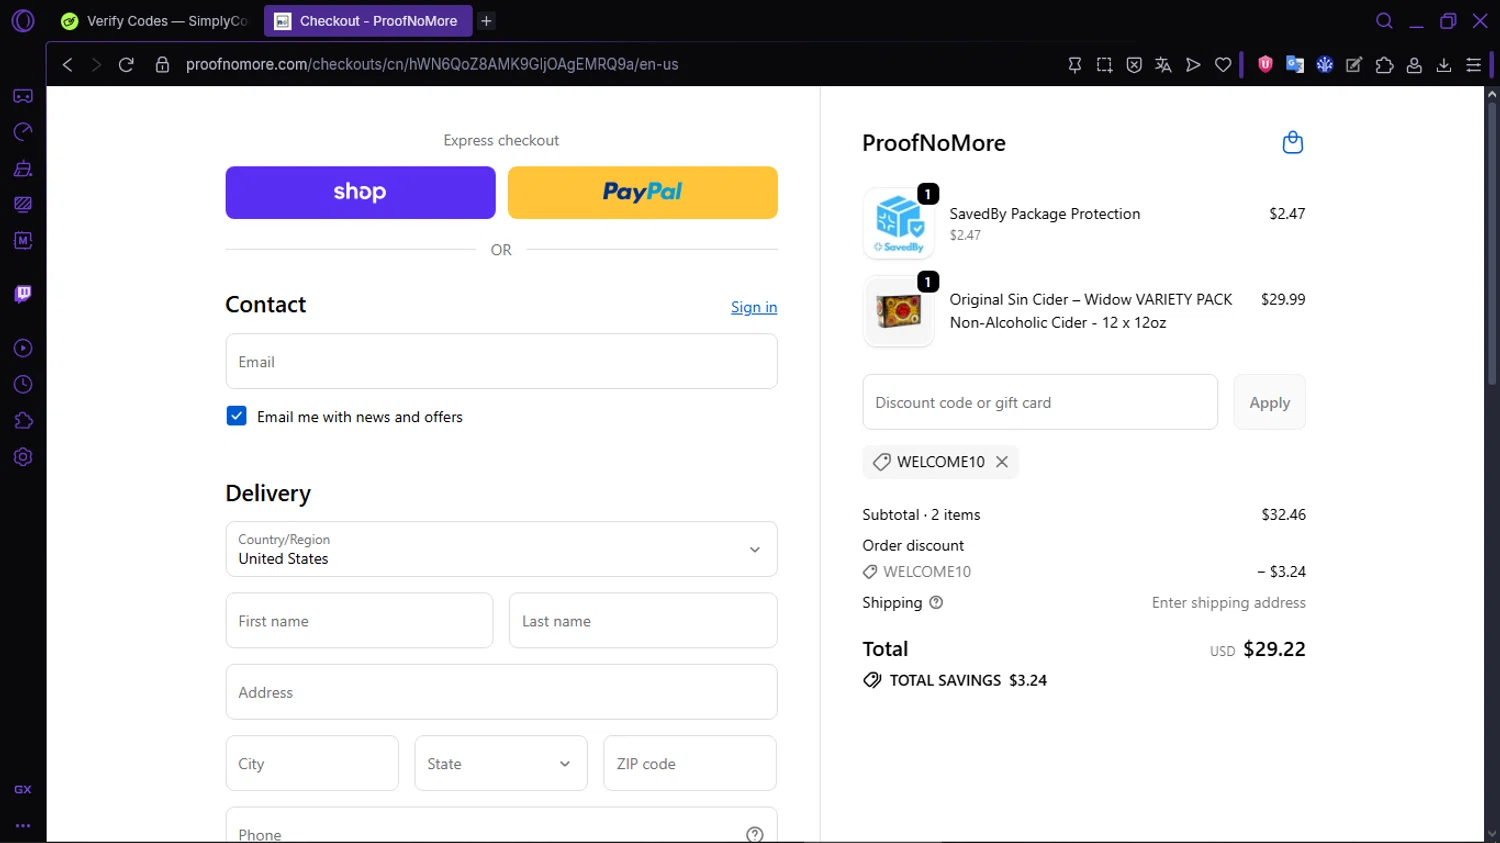Open the profile account icon in toolbar
1500x843 pixels.
pos(1414,64)
